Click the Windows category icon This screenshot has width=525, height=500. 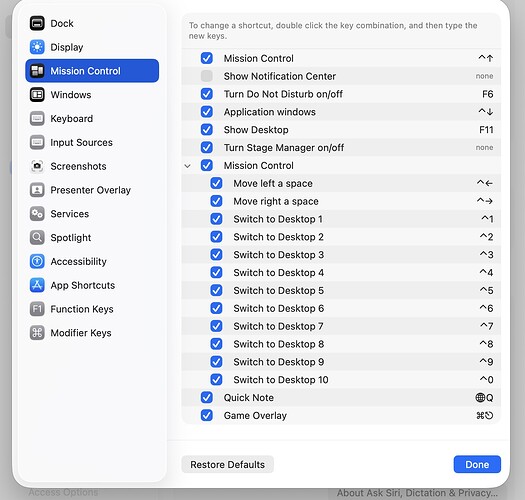(x=37, y=95)
